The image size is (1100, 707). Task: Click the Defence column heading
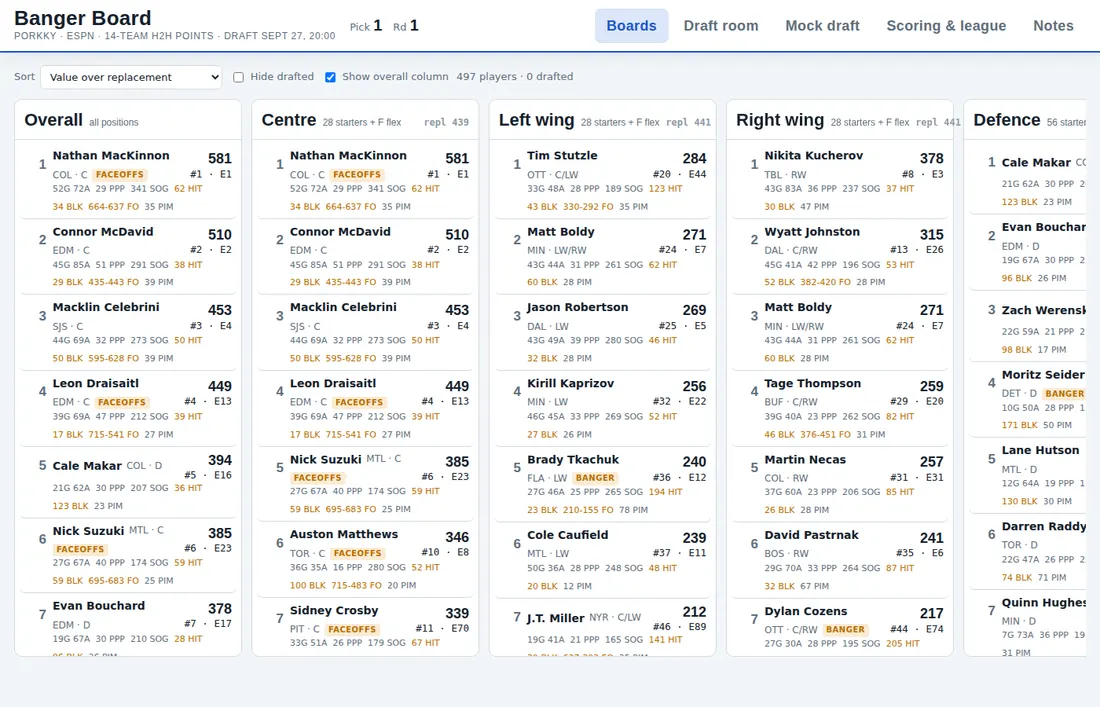[x=1007, y=120]
